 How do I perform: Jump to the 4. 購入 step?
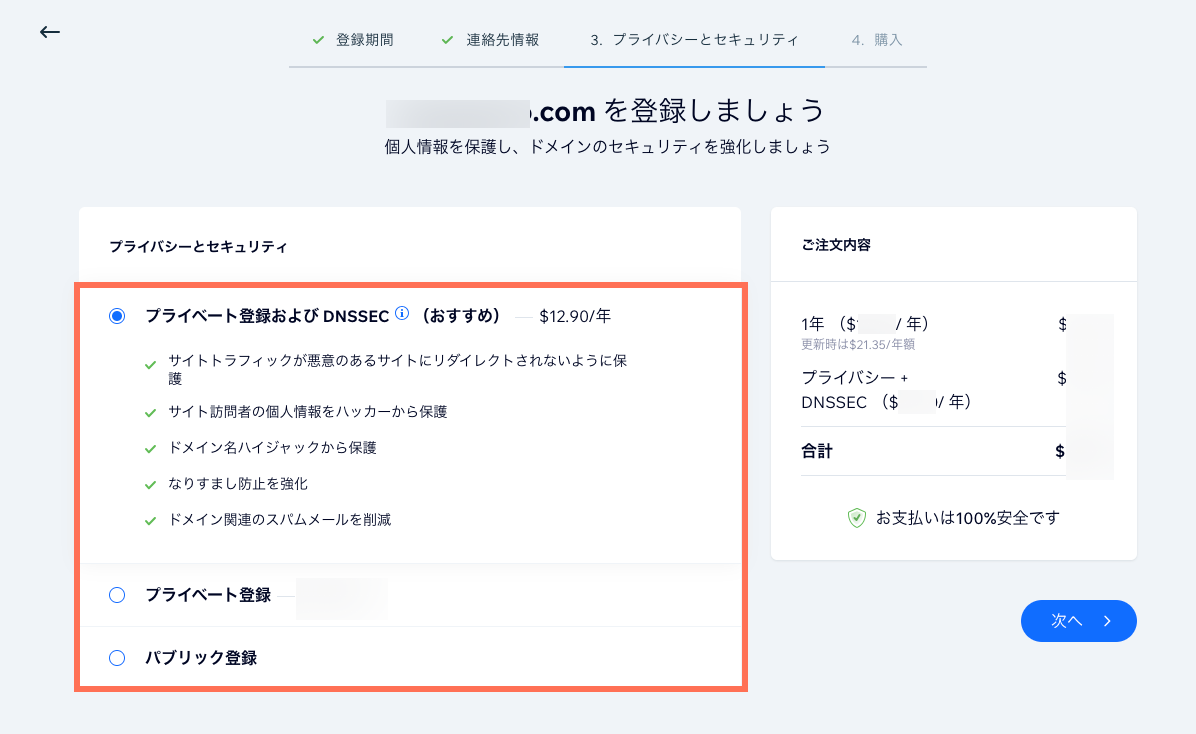point(876,40)
